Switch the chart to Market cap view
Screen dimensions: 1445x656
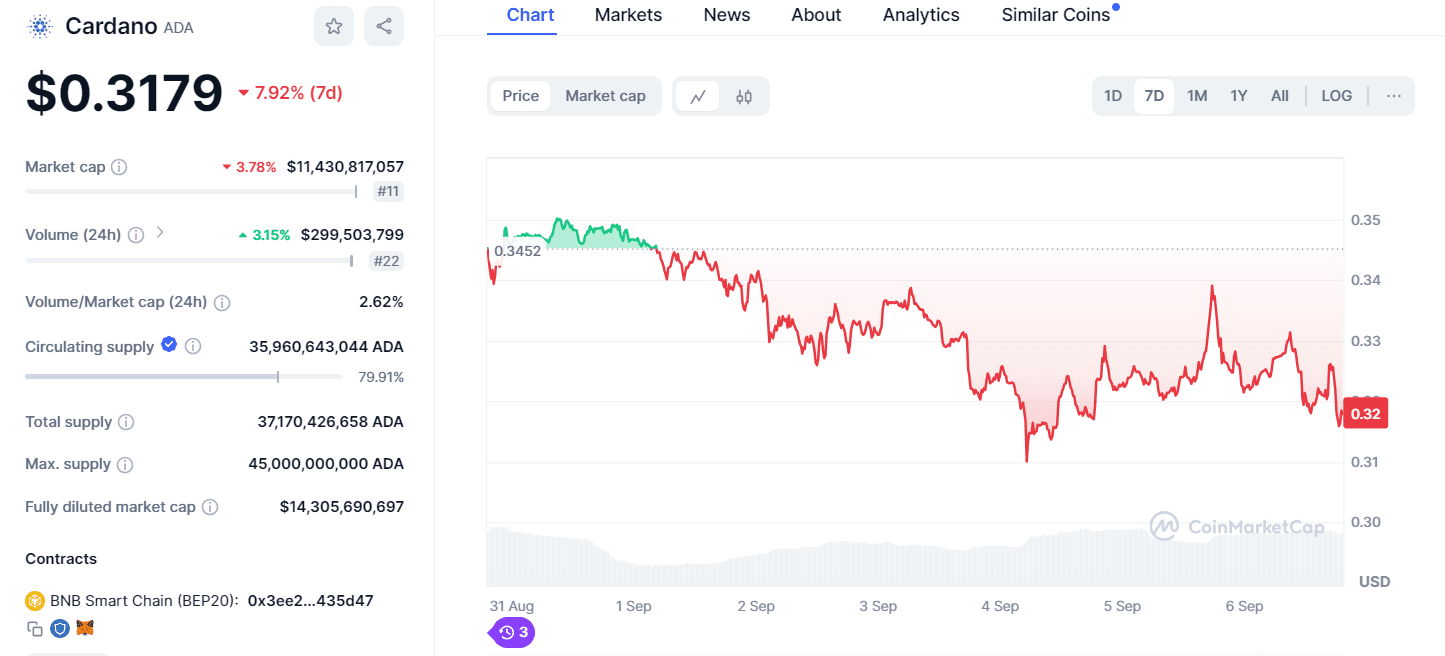605,95
